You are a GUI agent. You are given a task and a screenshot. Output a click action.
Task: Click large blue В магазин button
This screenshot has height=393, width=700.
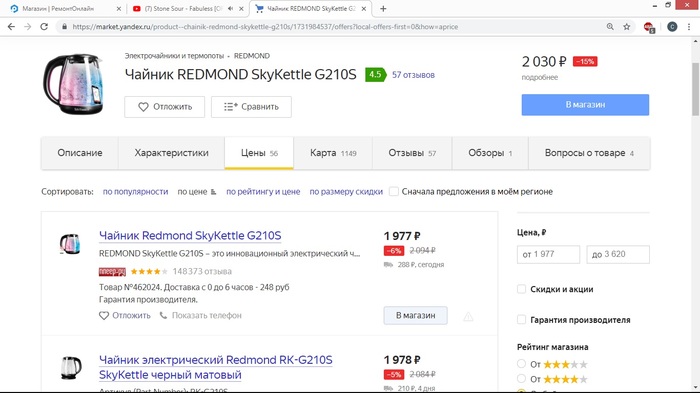tap(585, 105)
